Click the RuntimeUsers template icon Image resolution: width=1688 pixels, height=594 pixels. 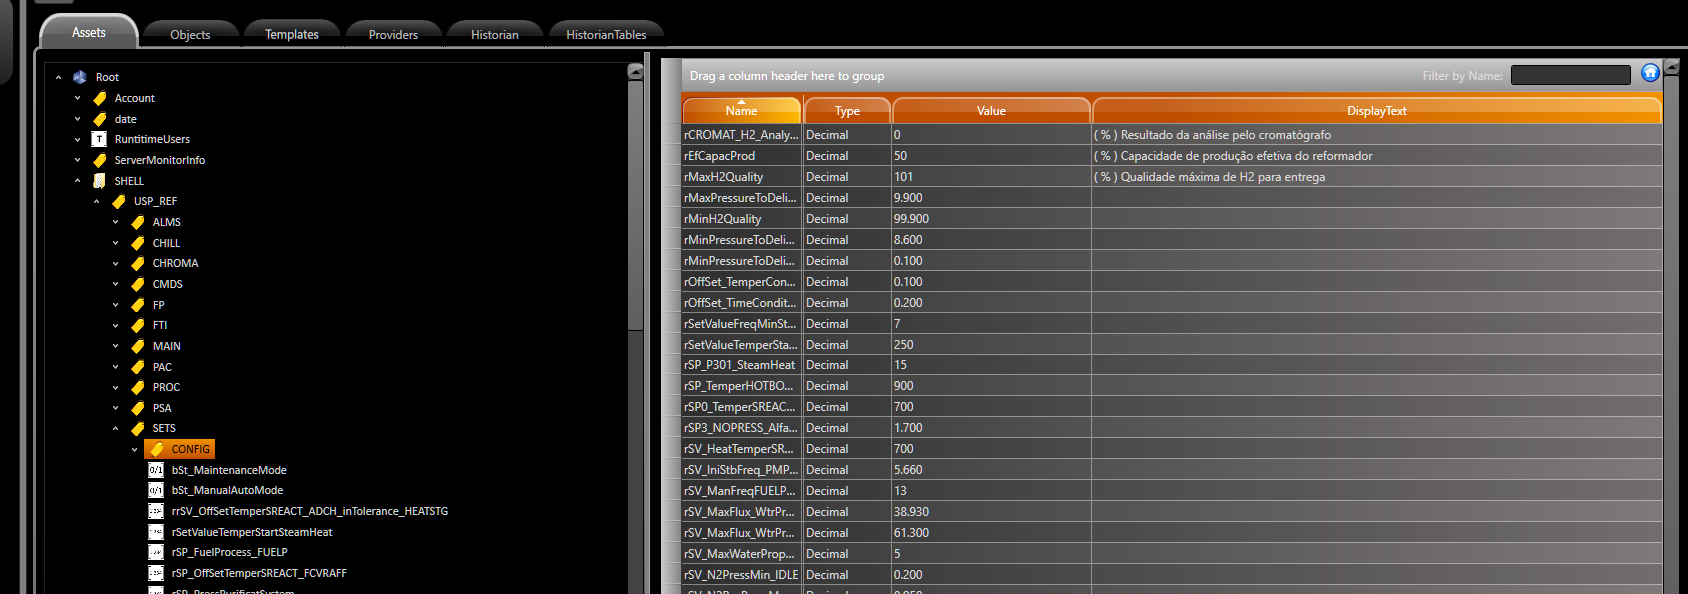[99, 139]
